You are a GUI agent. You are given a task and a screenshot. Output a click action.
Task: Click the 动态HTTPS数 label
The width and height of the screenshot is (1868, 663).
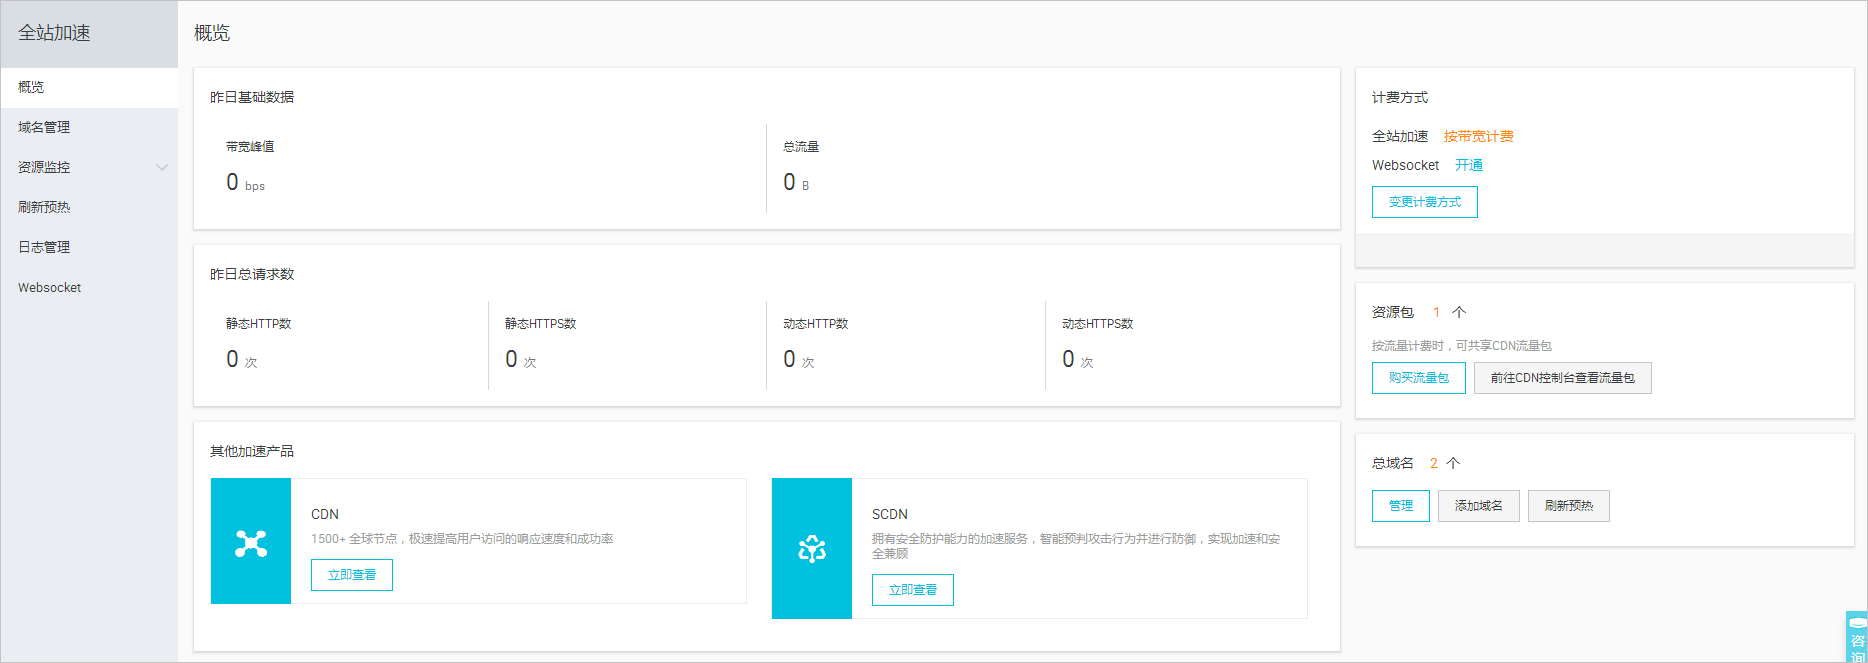(x=1097, y=324)
